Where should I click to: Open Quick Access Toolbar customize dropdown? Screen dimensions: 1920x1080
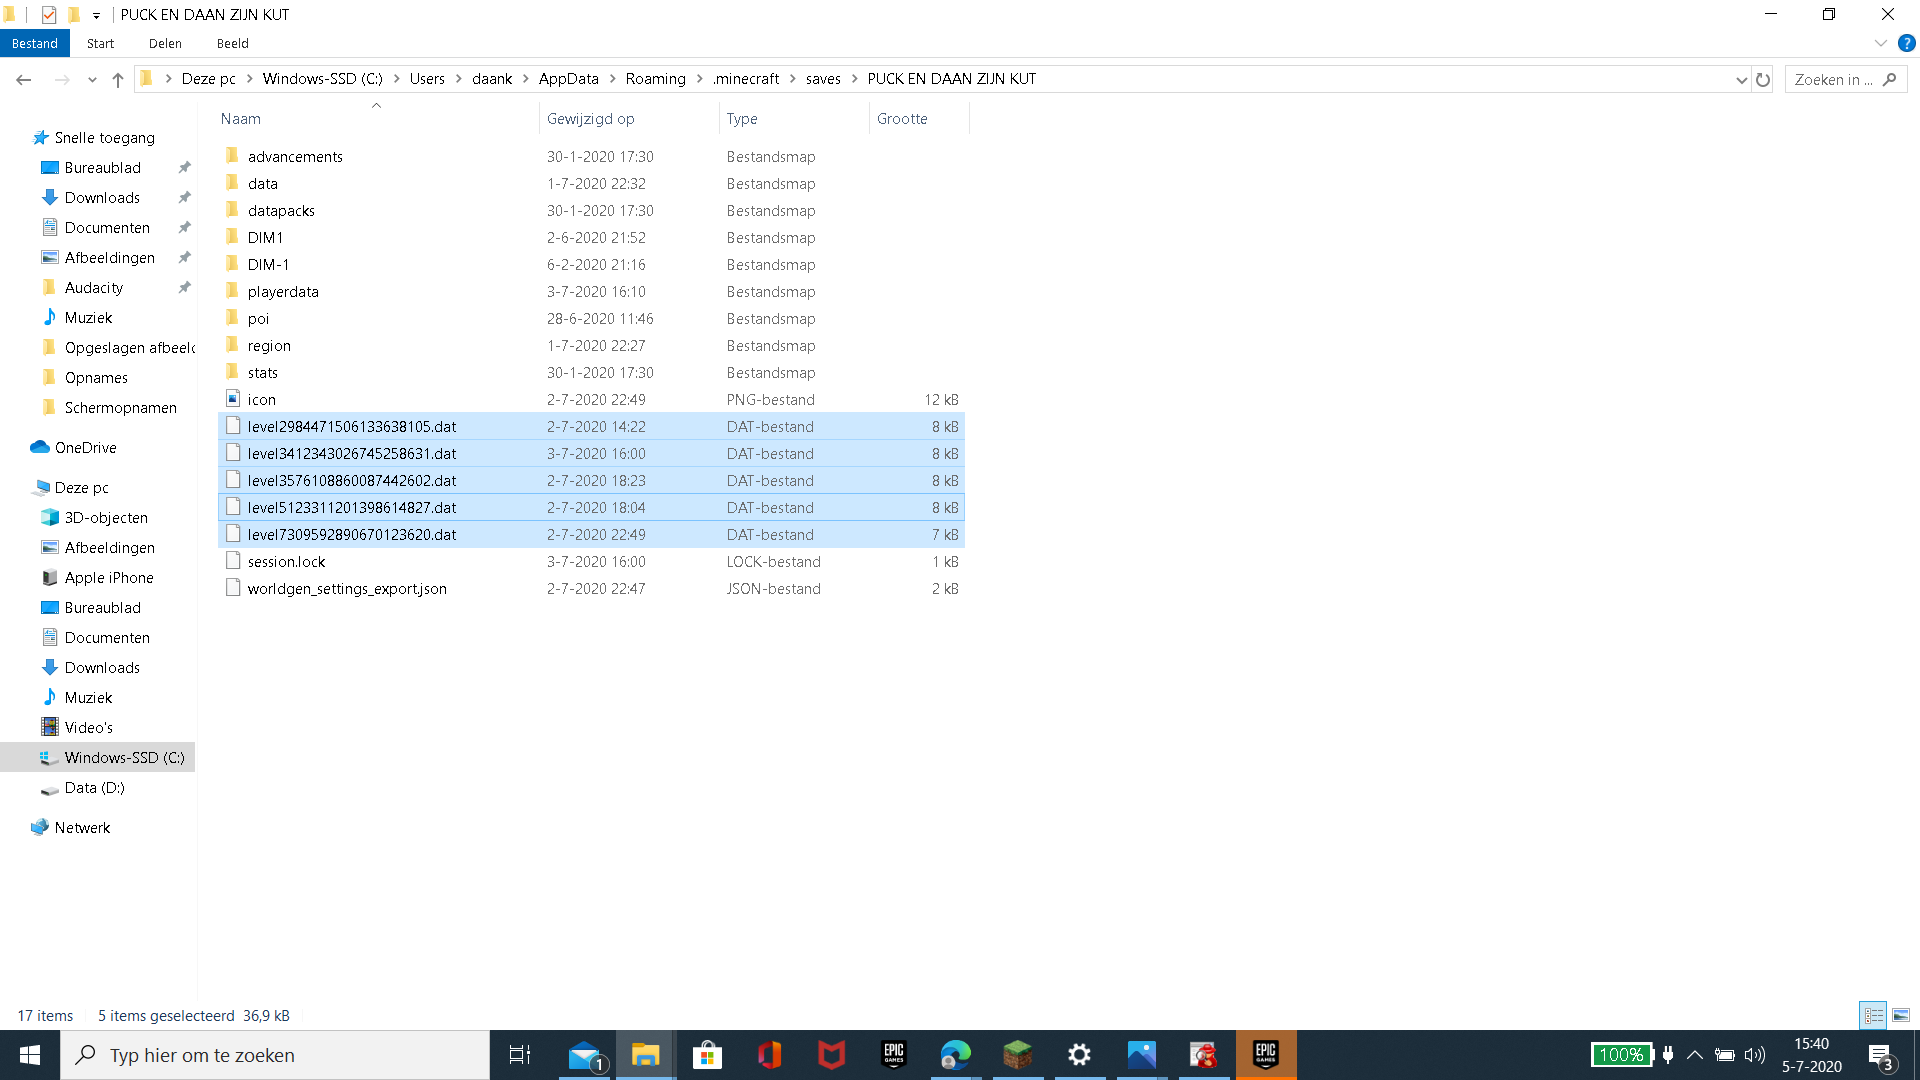pyautogui.click(x=96, y=15)
